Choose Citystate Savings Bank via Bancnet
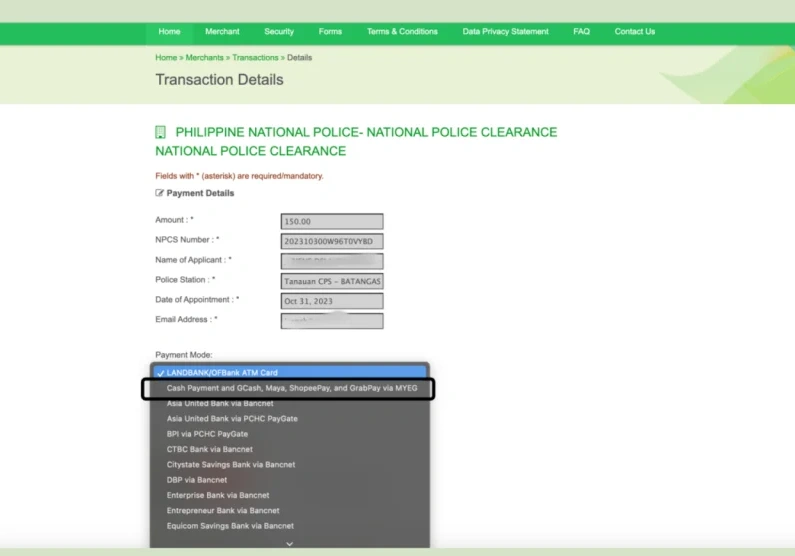795x556 pixels. coord(290,464)
